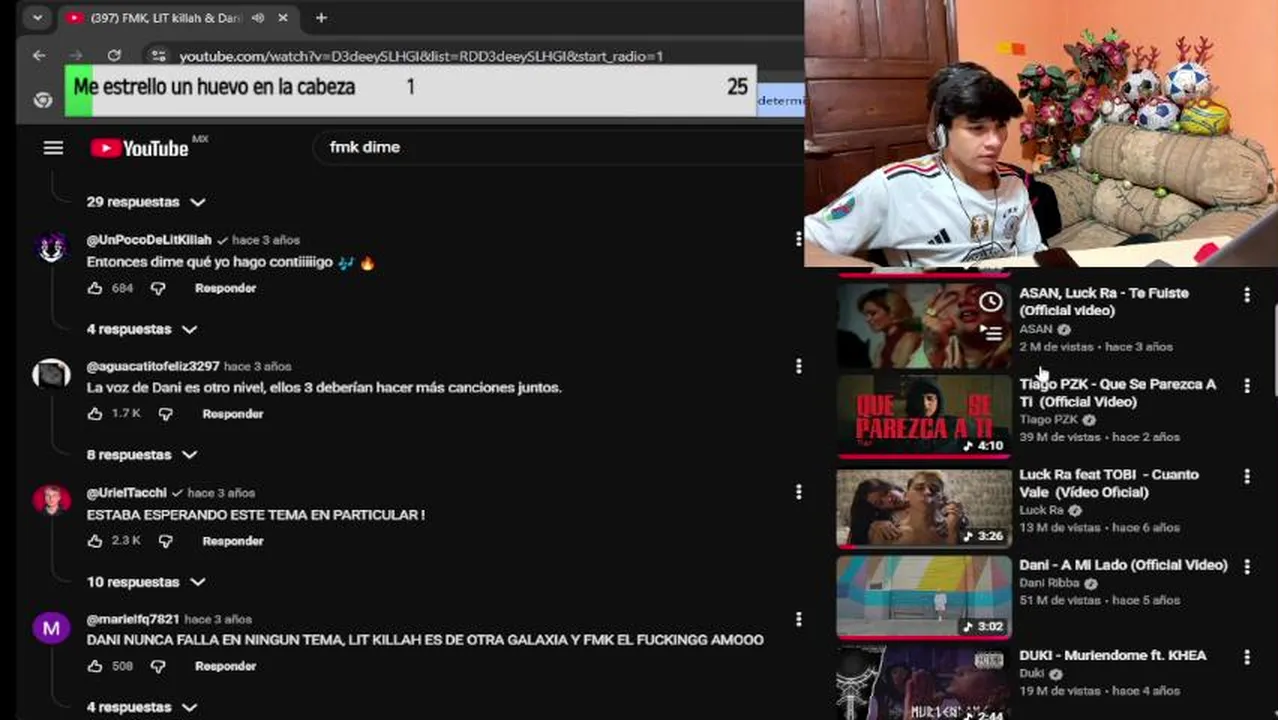1278x720 pixels.
Task: Open @marielfq7821 channel link
Action: pyautogui.click(x=133, y=620)
